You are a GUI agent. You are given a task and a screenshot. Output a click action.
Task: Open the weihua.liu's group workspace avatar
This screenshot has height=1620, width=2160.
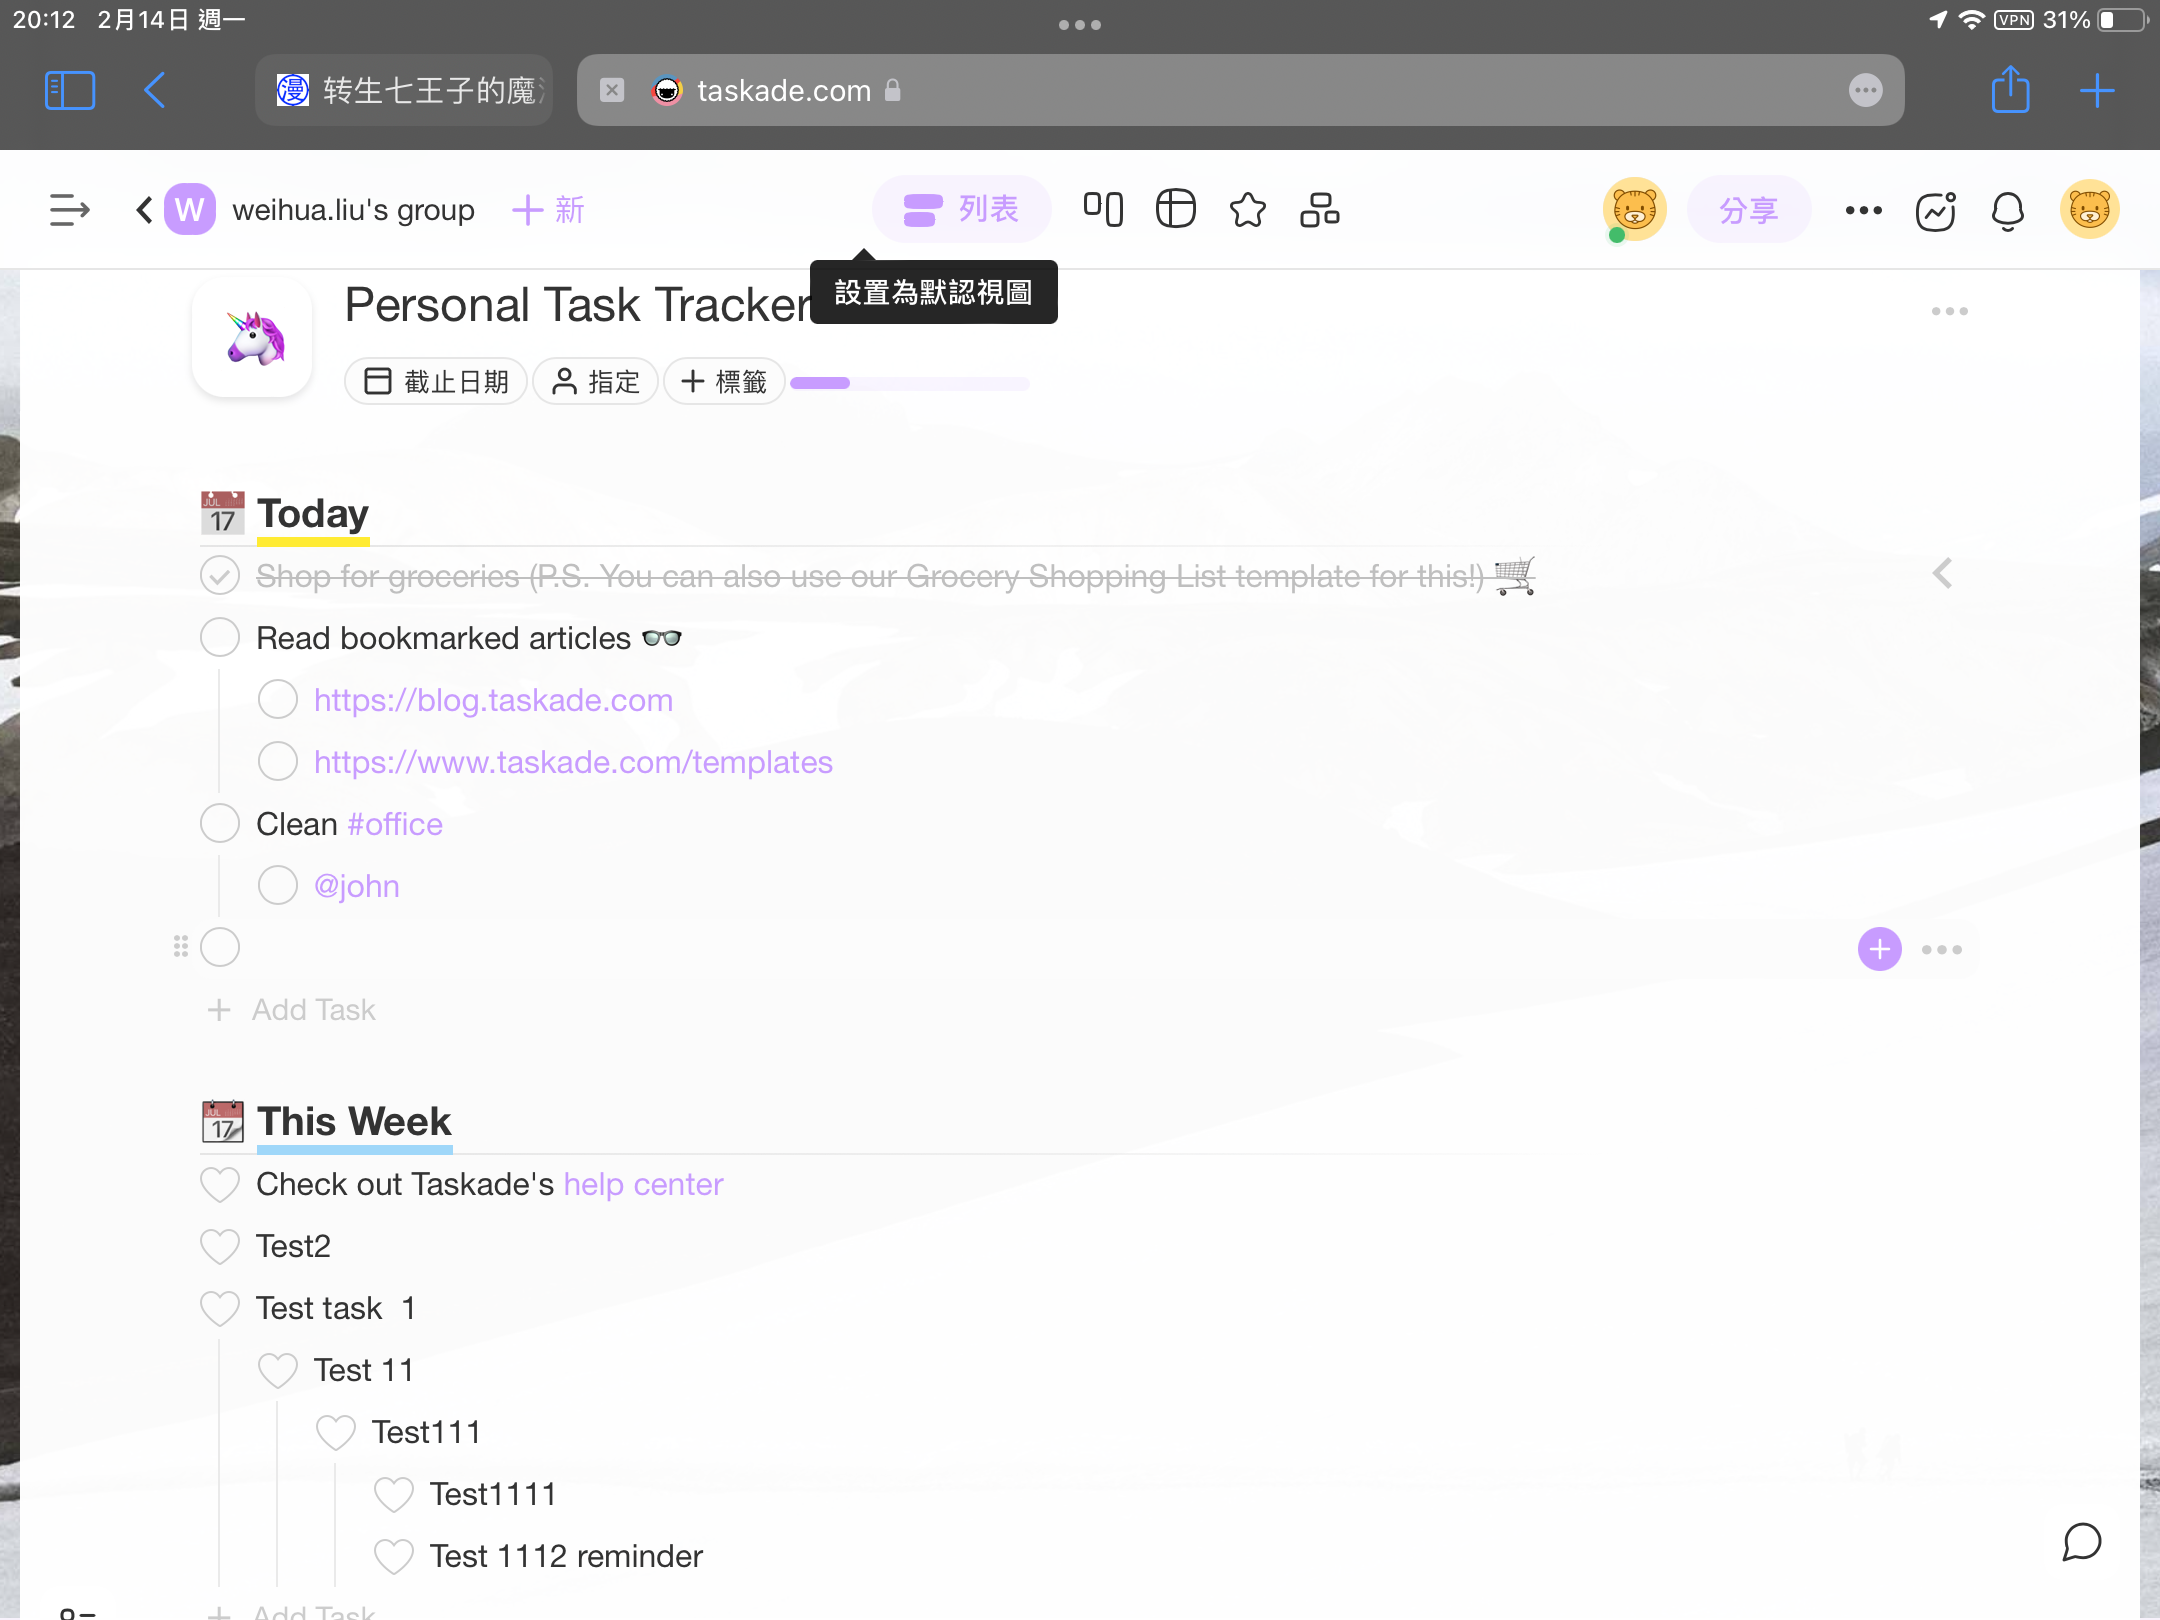tap(189, 210)
